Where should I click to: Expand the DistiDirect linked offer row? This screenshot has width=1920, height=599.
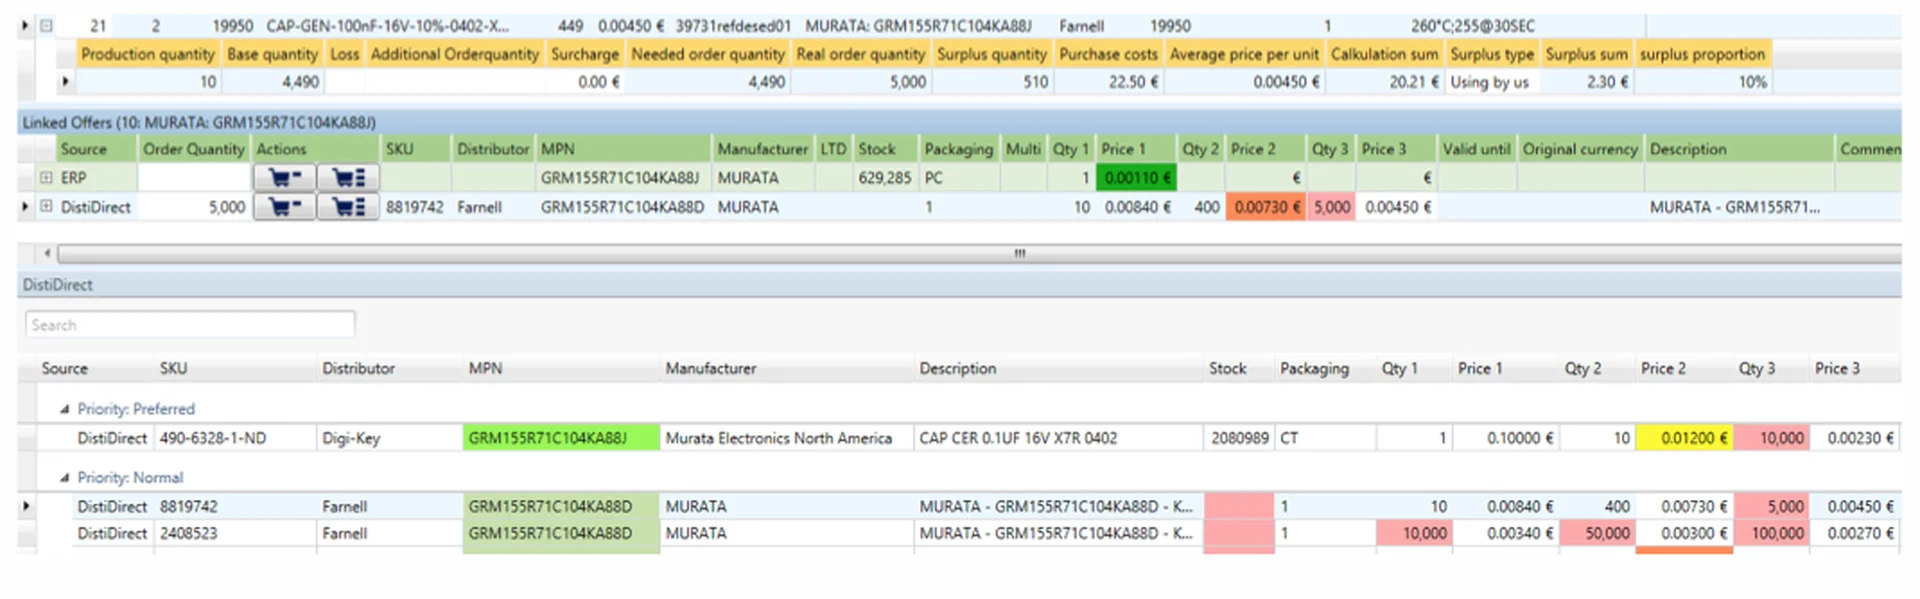coord(46,207)
